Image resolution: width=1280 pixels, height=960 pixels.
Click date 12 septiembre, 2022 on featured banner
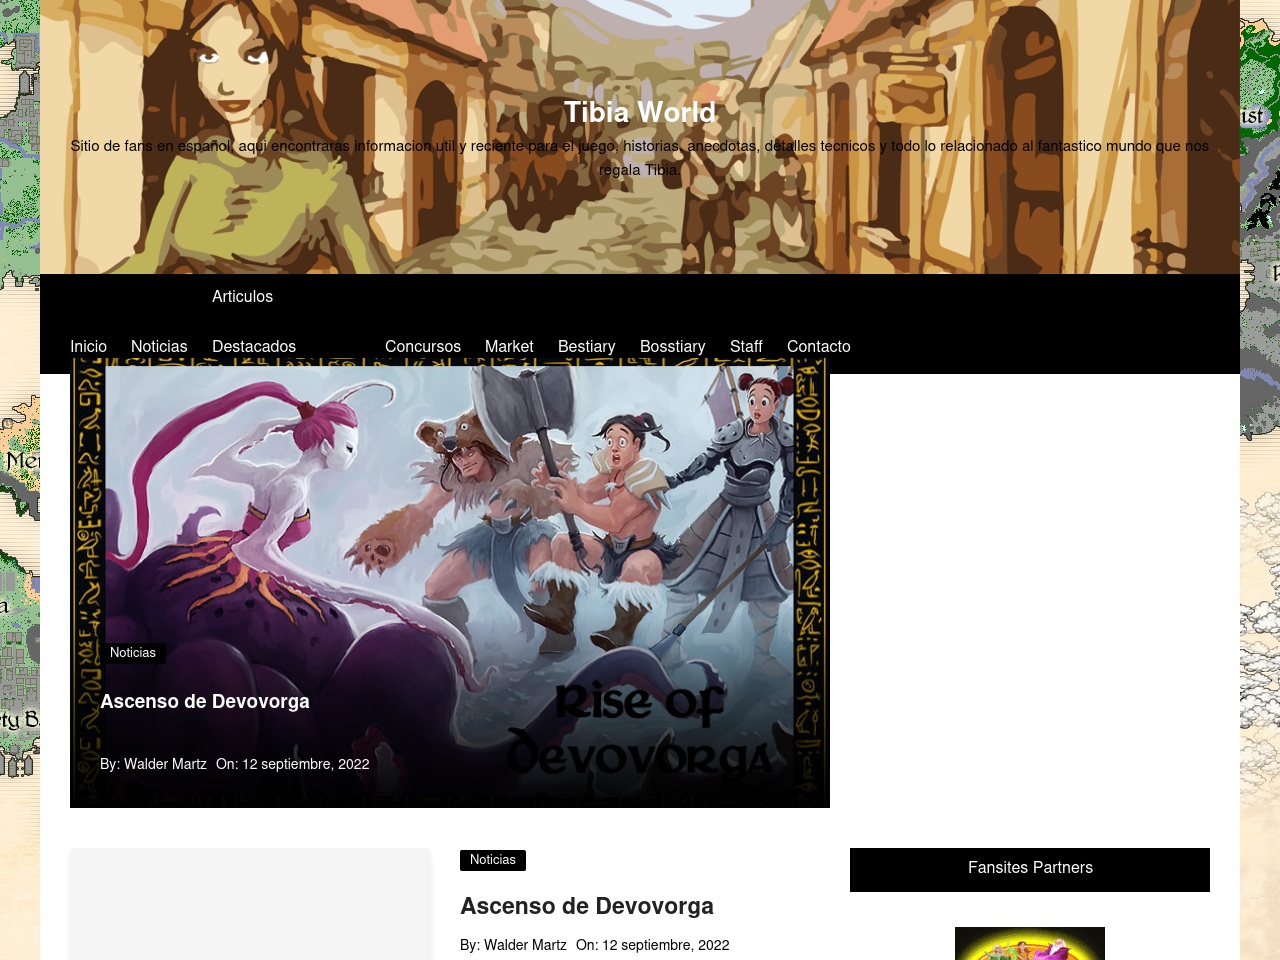[x=306, y=764]
